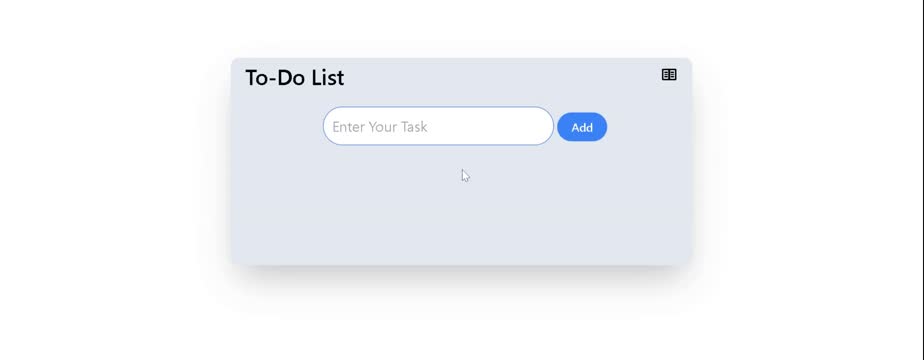Click the word To-Do in the title
The height and width of the screenshot is (360, 924).
pos(276,78)
